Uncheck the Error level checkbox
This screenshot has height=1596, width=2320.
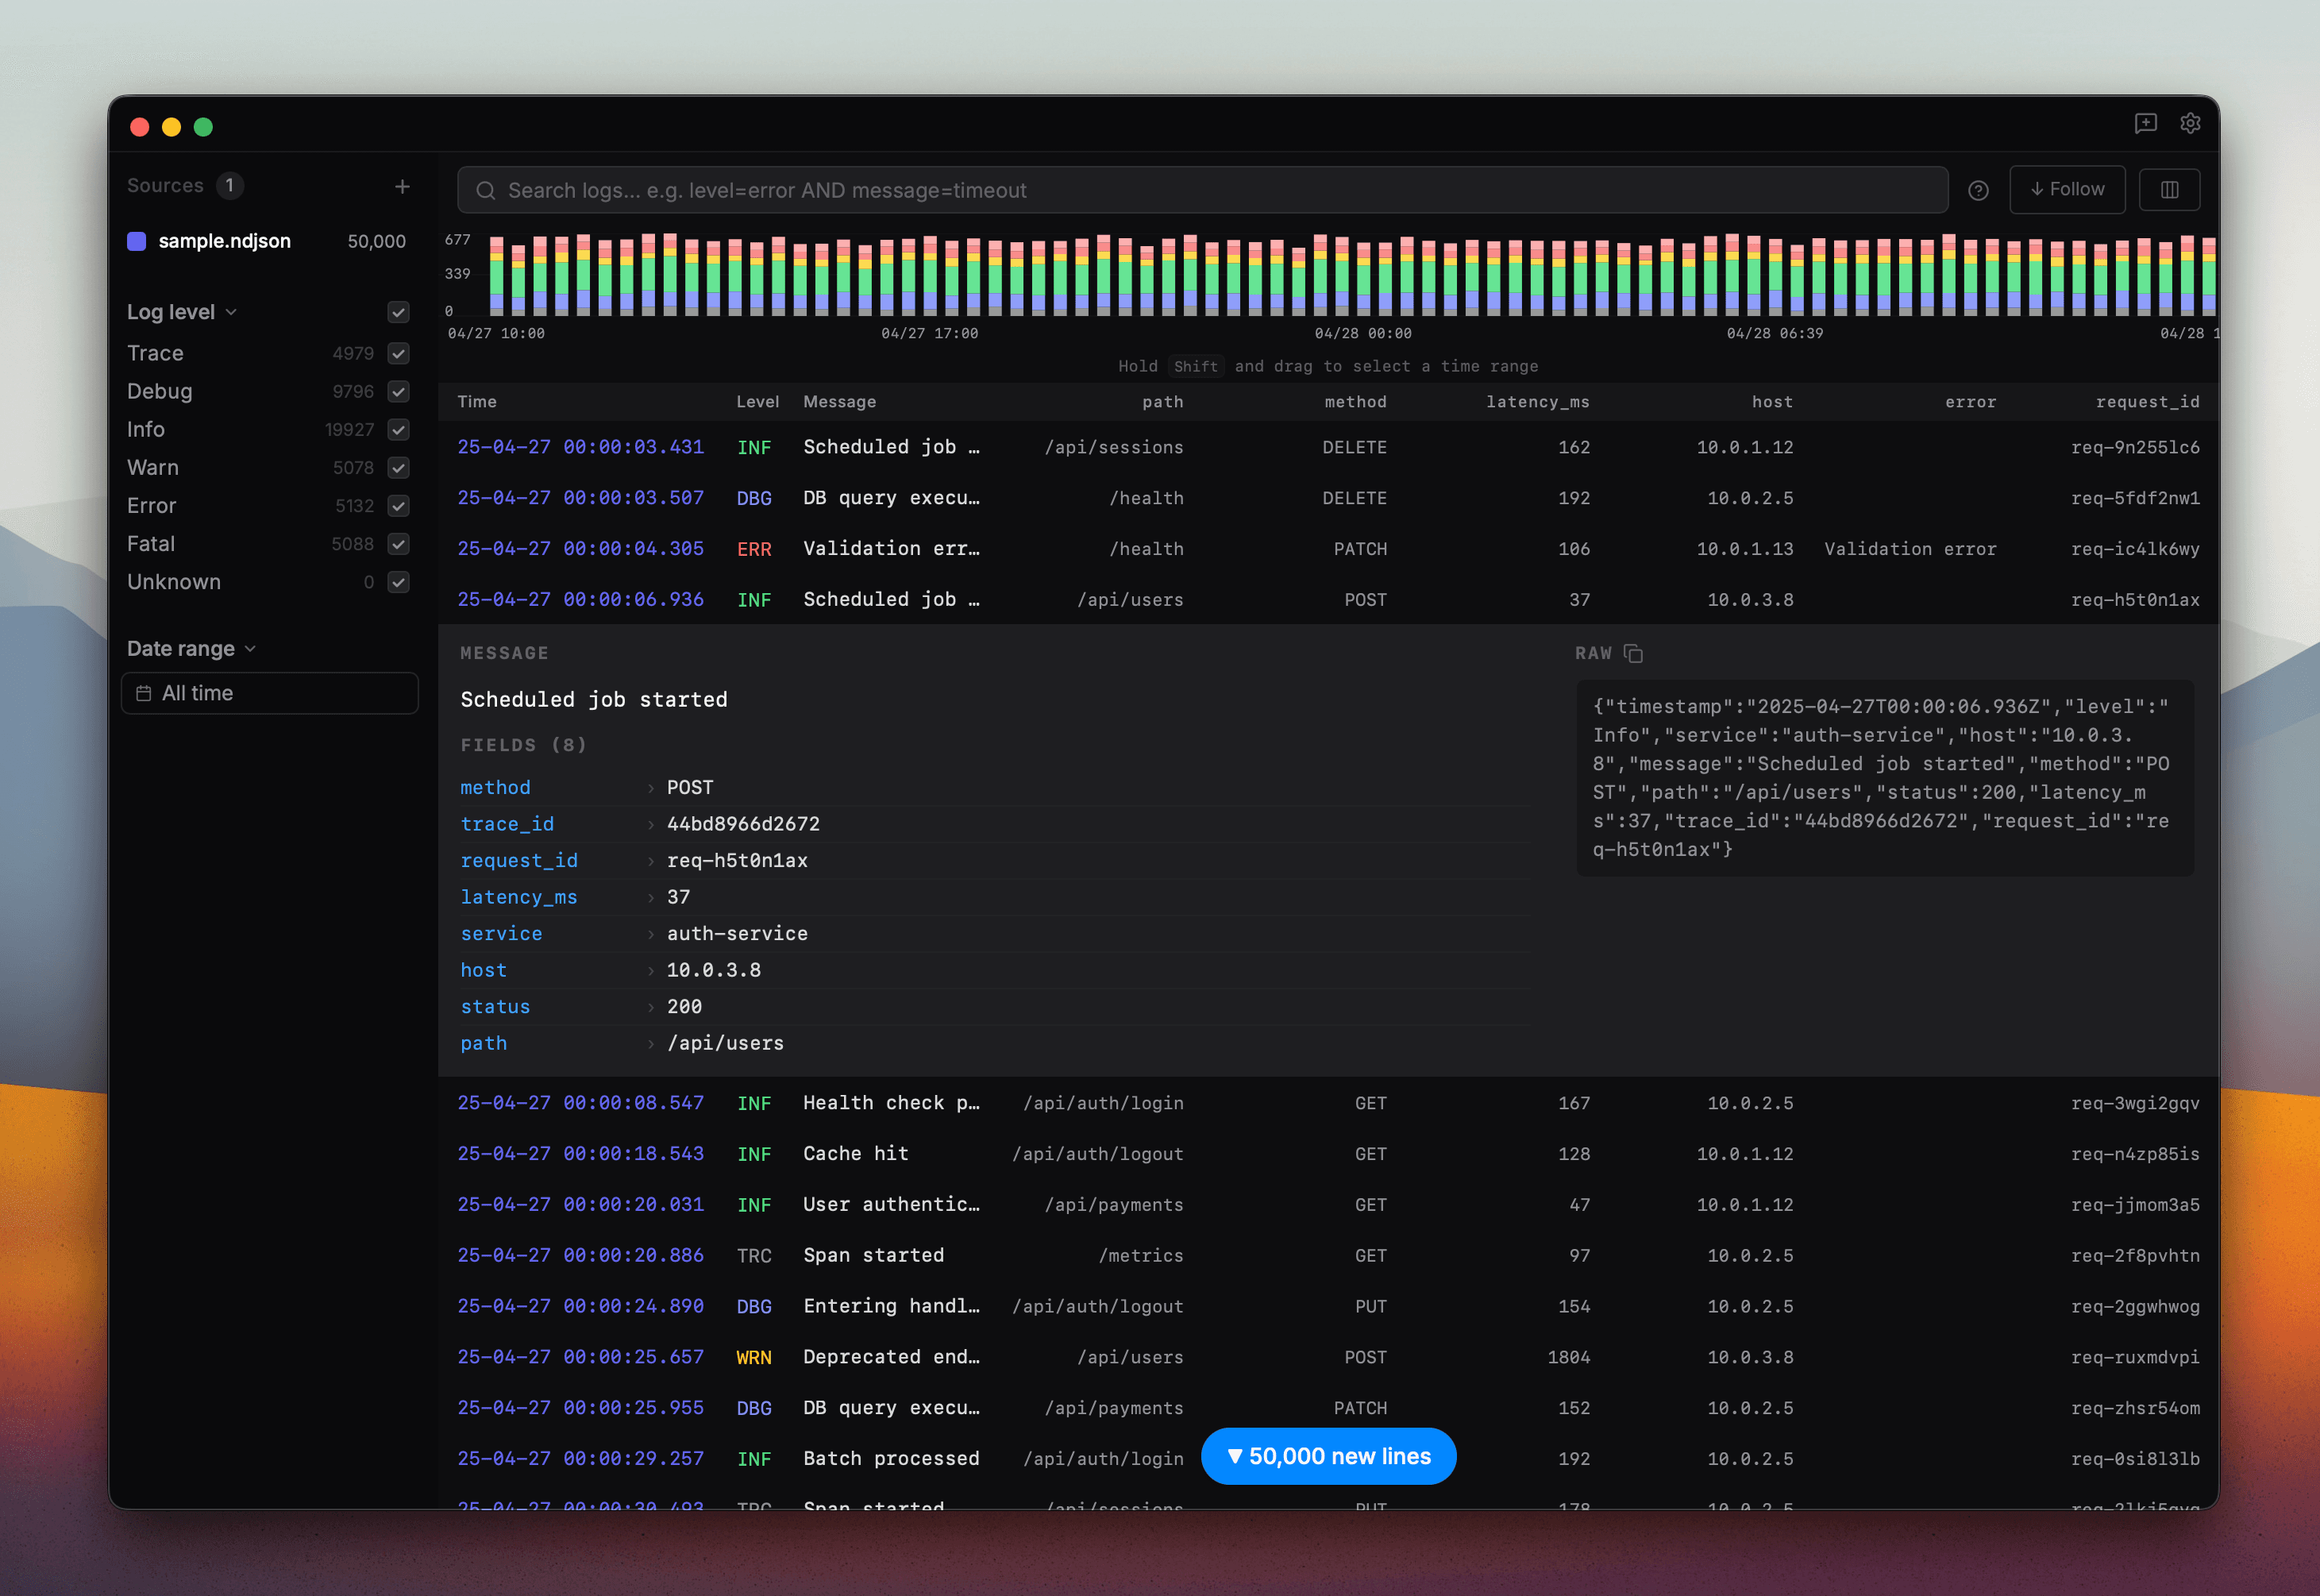point(398,505)
